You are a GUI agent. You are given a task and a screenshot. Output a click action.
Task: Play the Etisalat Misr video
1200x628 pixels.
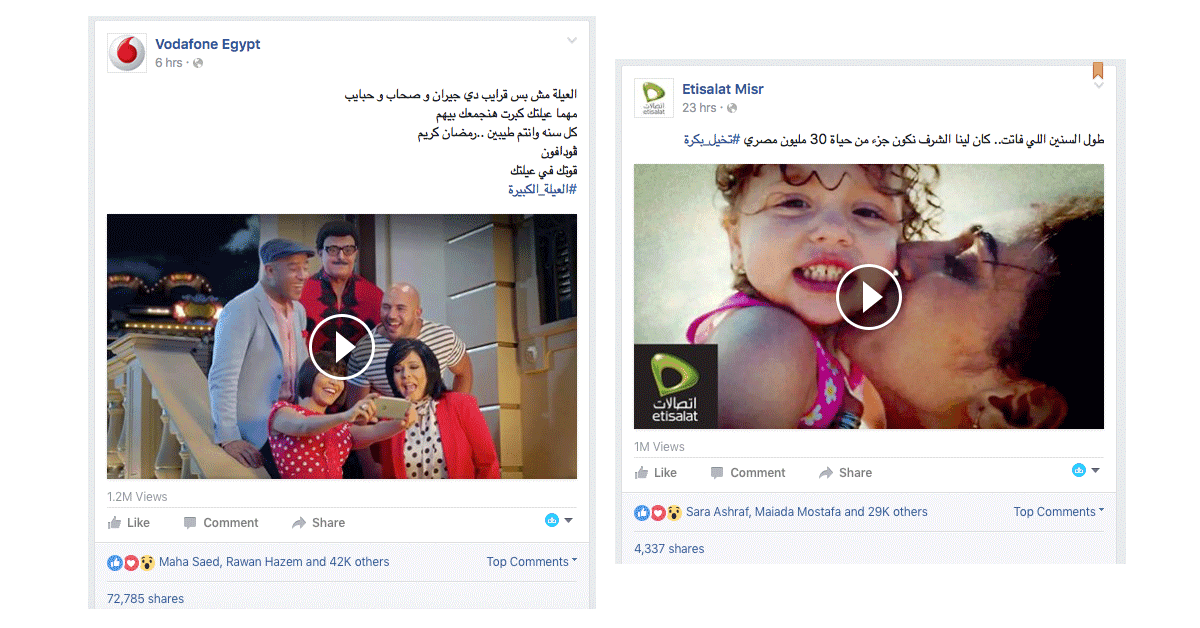tap(869, 297)
